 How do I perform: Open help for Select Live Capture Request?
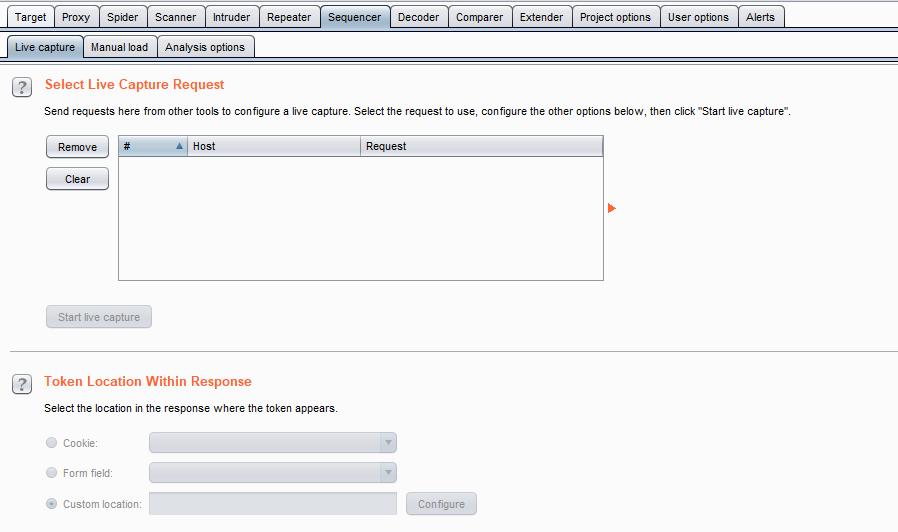tap(22, 87)
